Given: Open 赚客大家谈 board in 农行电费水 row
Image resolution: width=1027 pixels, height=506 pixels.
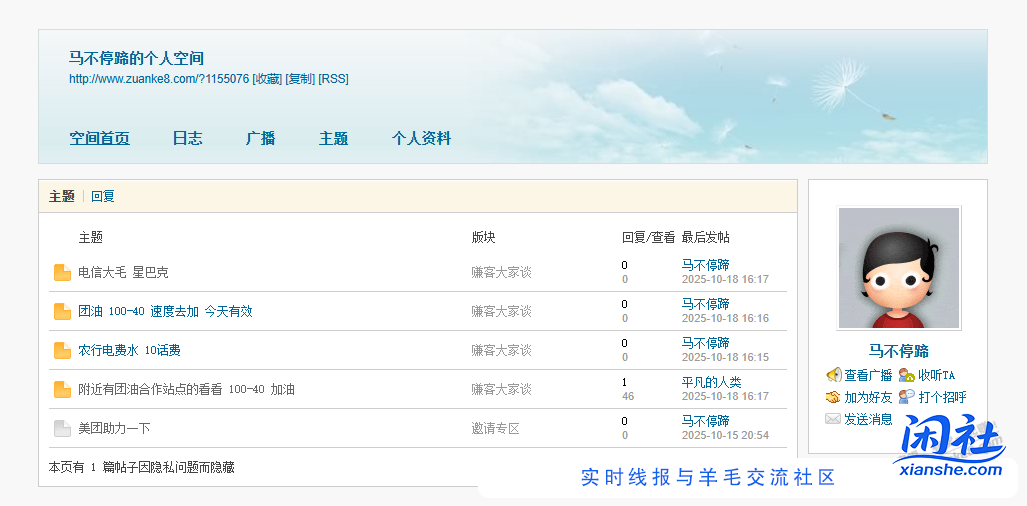Looking at the screenshot, I should tap(501, 350).
